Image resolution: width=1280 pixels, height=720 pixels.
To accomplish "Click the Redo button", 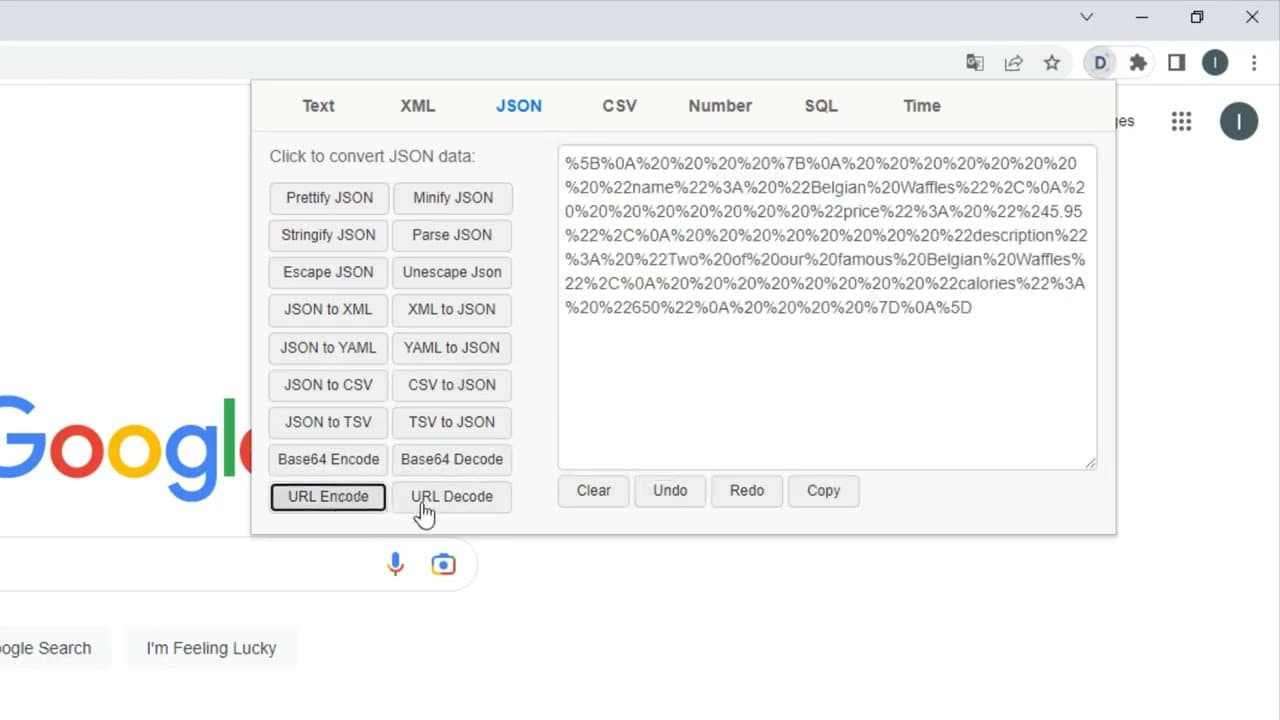I will click(x=747, y=491).
